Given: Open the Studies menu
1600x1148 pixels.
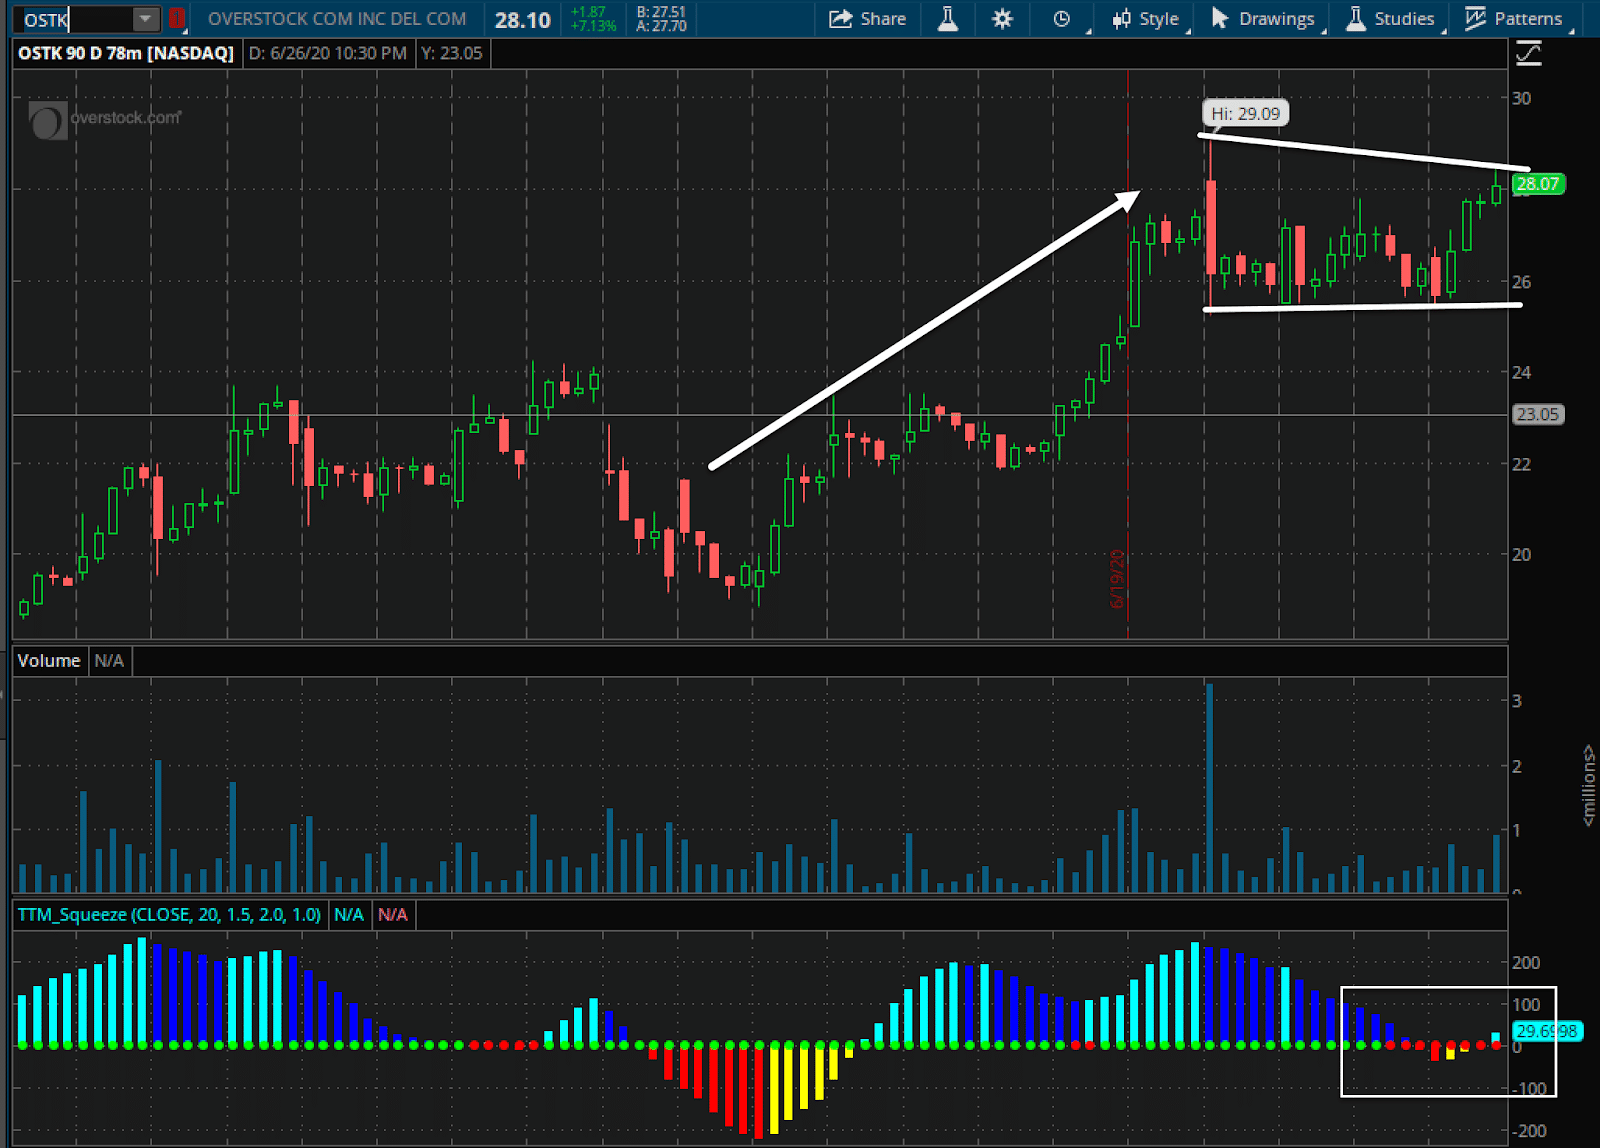Looking at the screenshot, I should pos(1391,19).
